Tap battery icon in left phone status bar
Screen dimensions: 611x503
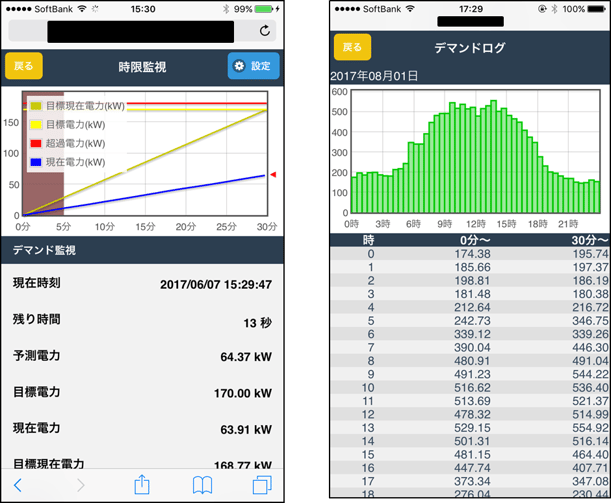pyautogui.click(x=264, y=9)
